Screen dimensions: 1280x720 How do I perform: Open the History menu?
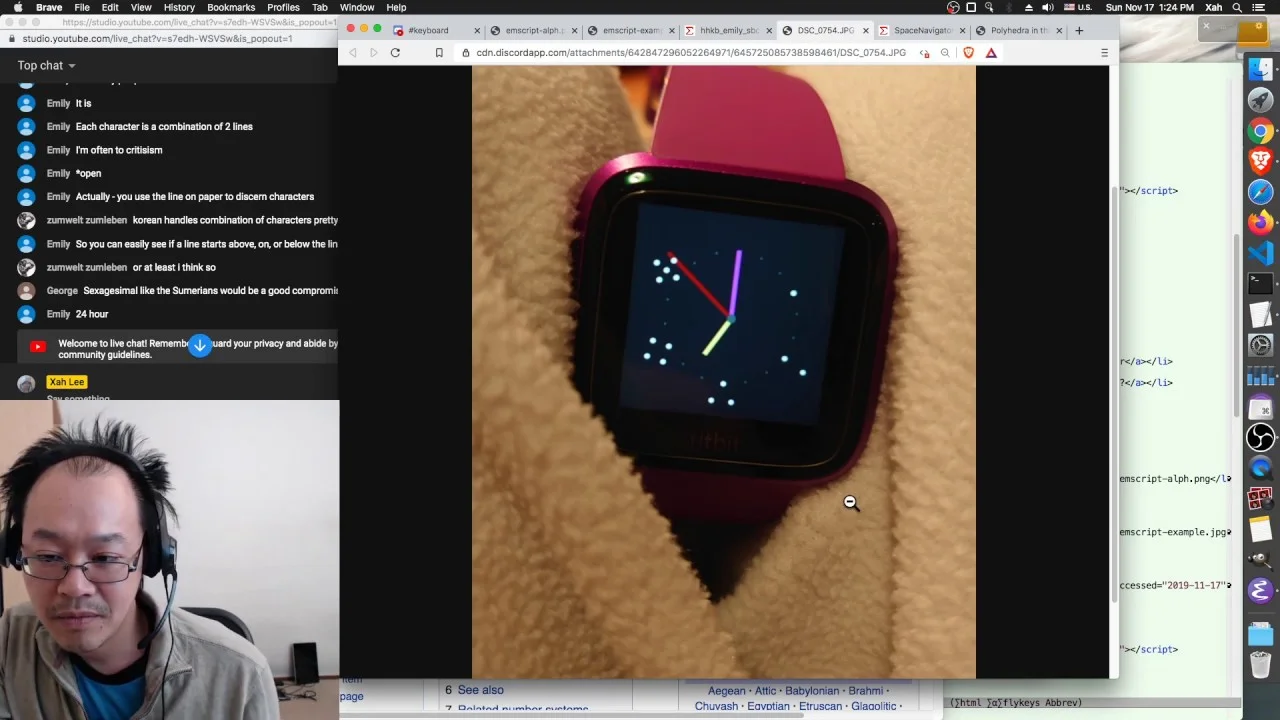click(x=179, y=7)
